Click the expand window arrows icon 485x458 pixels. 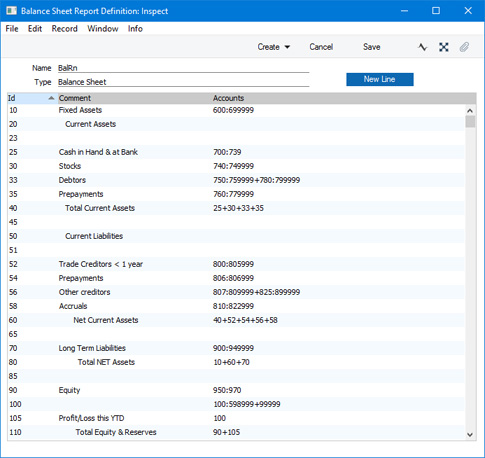[x=444, y=47]
